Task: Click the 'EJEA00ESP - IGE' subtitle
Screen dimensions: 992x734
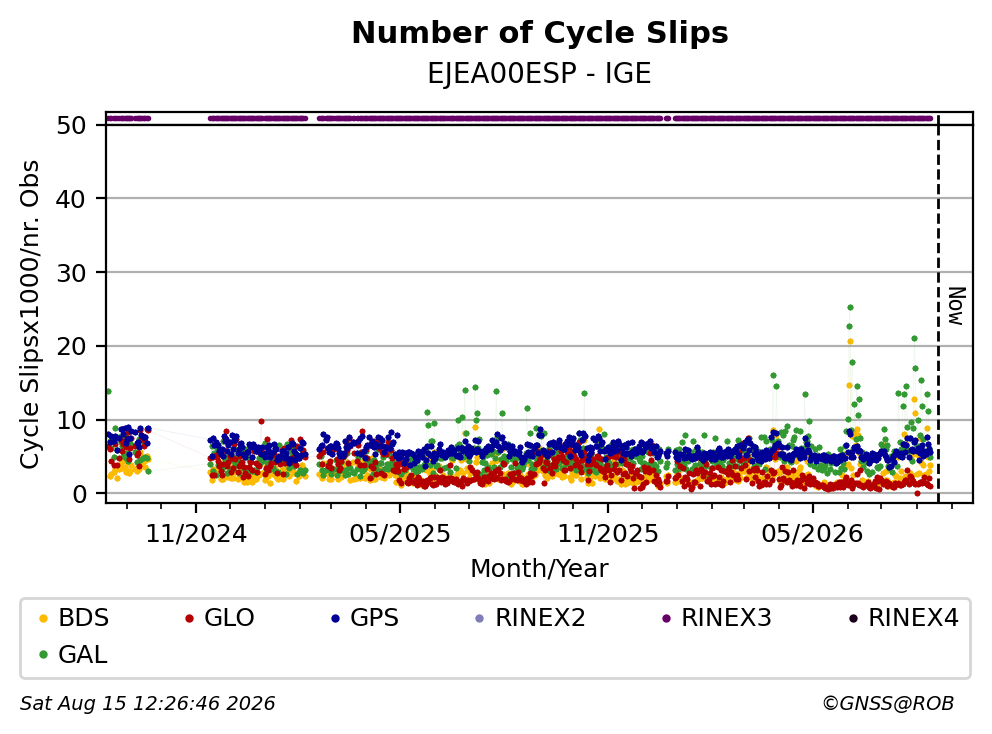Action: coord(540,74)
